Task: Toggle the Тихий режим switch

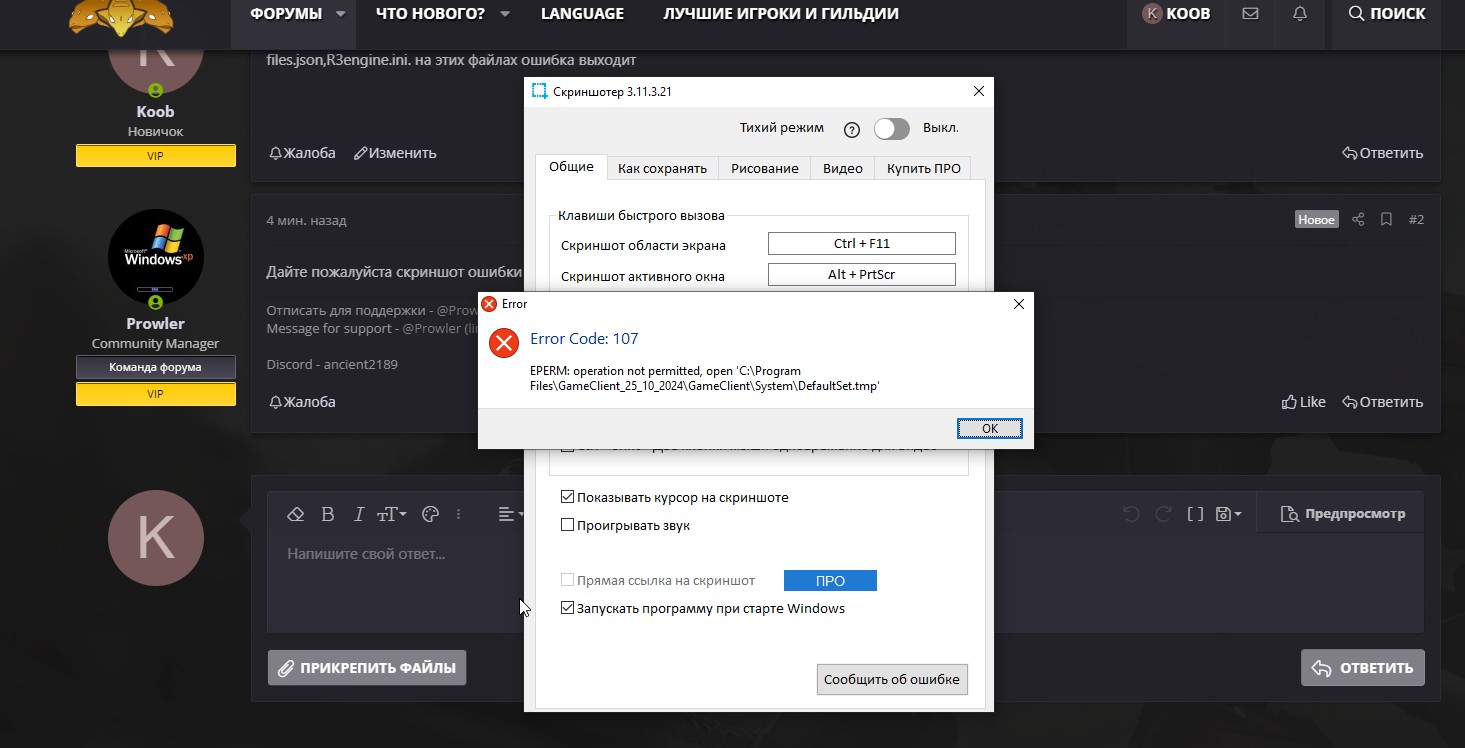Action: click(891, 129)
